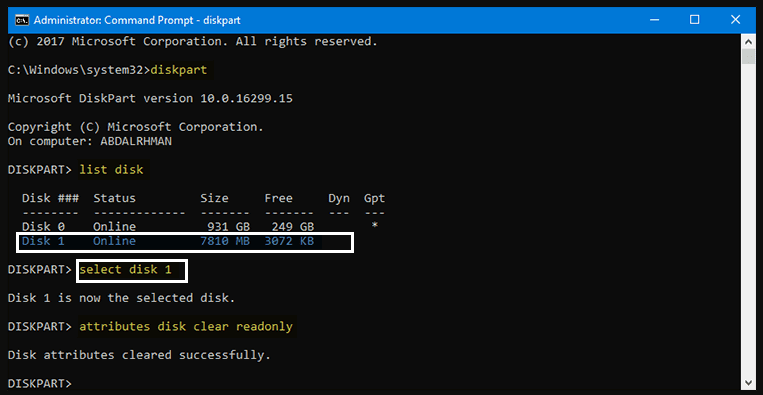Click the '7810 MB' size value
Image resolution: width=763 pixels, height=395 pixels.
225,241
